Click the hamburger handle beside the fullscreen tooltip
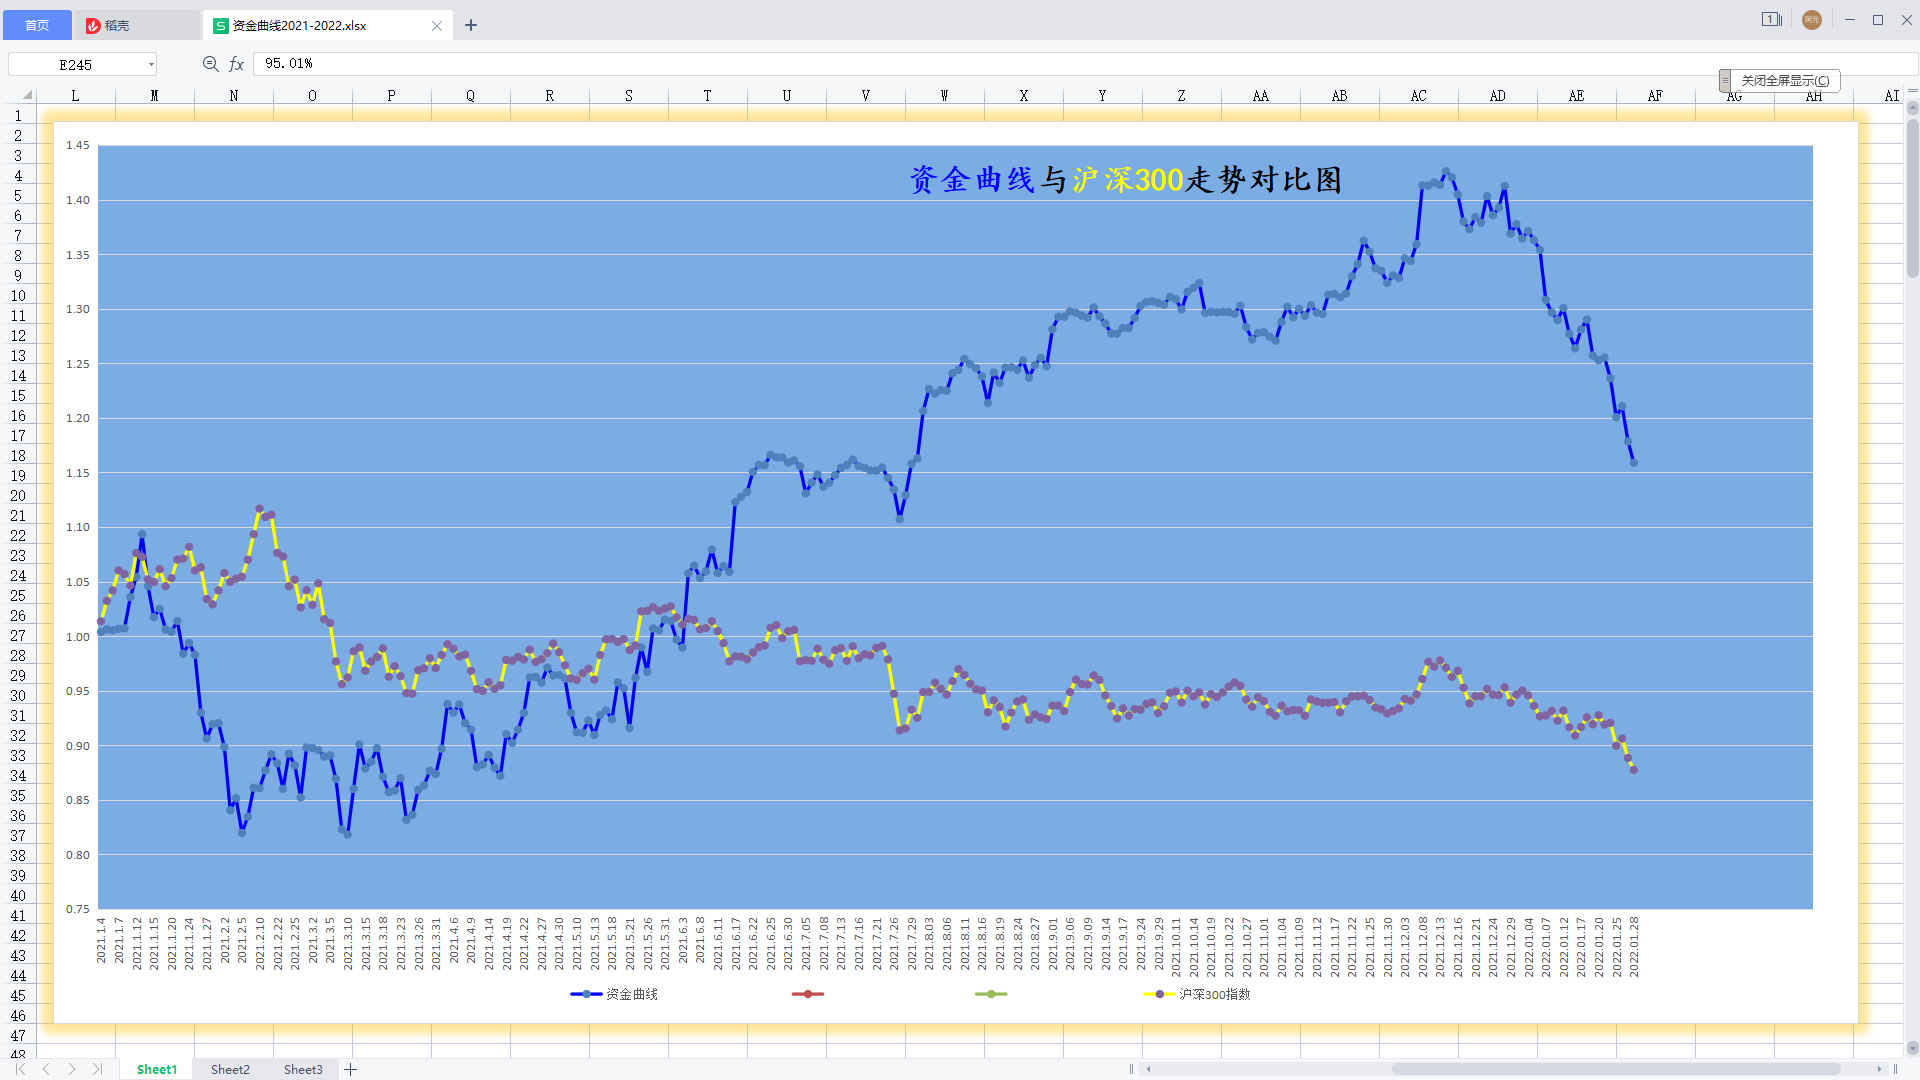Viewport: 1920px width, 1080px height. point(1723,80)
